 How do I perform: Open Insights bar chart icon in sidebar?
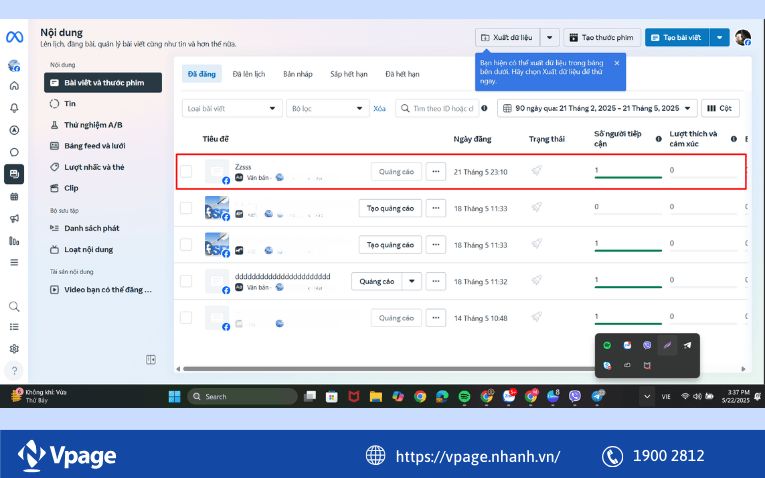click(x=14, y=241)
